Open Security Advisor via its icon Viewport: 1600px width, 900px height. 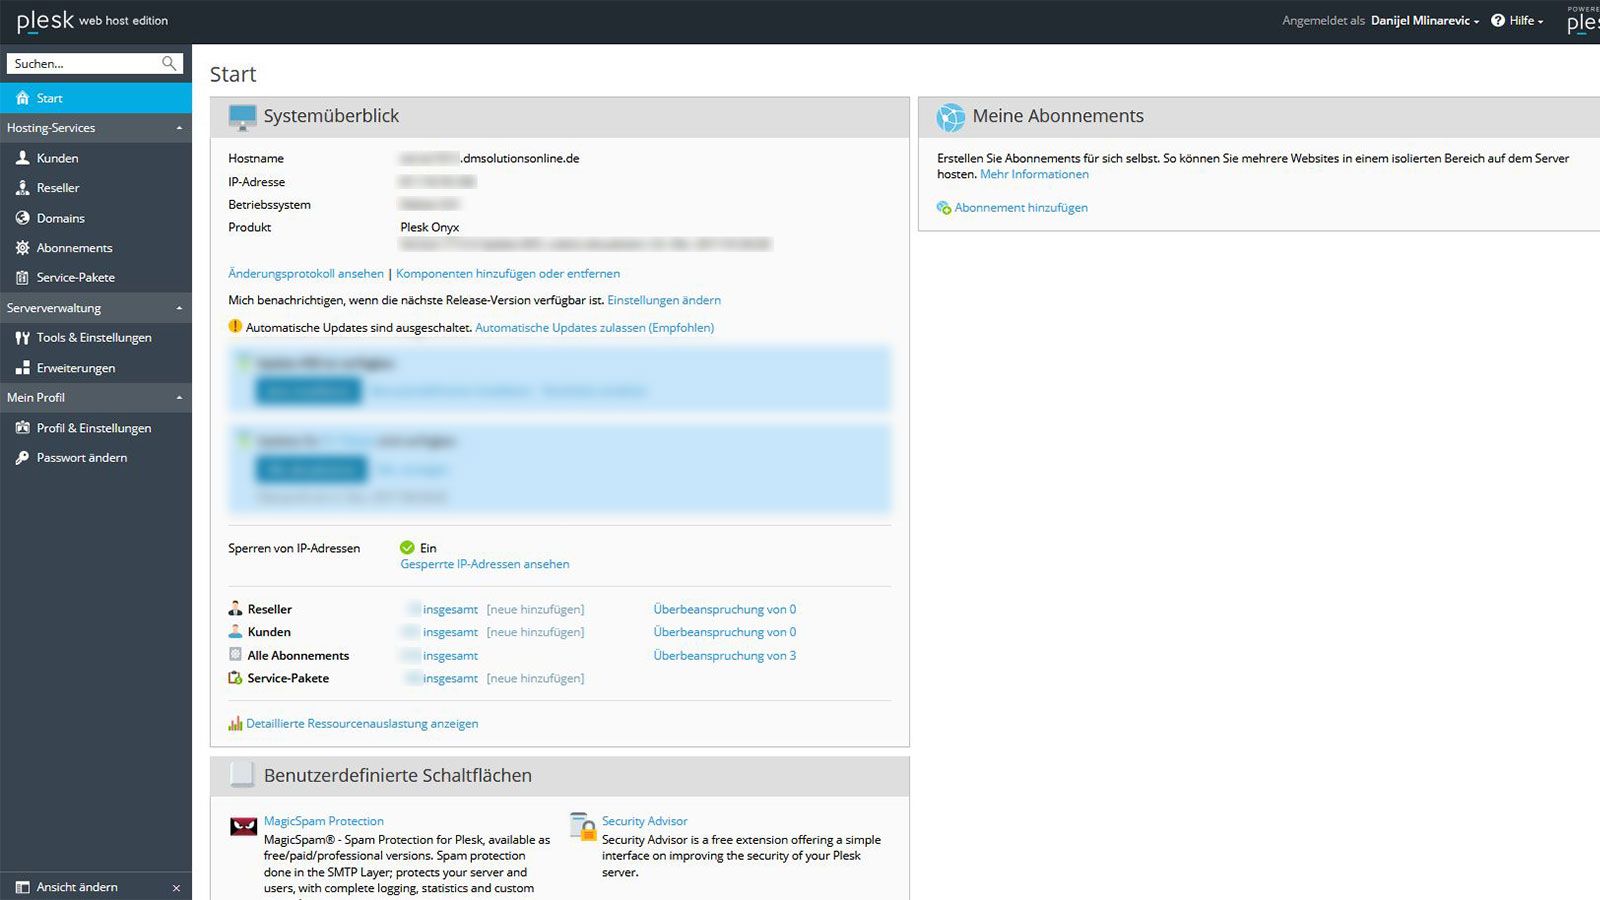pyautogui.click(x=583, y=826)
